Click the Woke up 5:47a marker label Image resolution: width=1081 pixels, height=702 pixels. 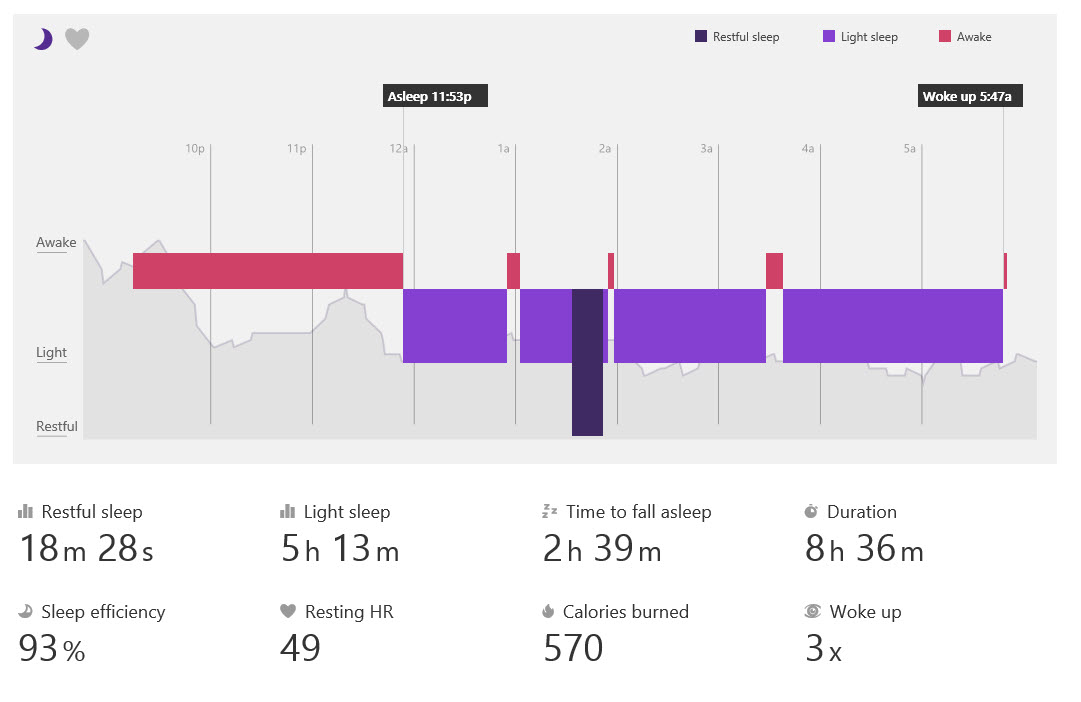[x=970, y=96]
